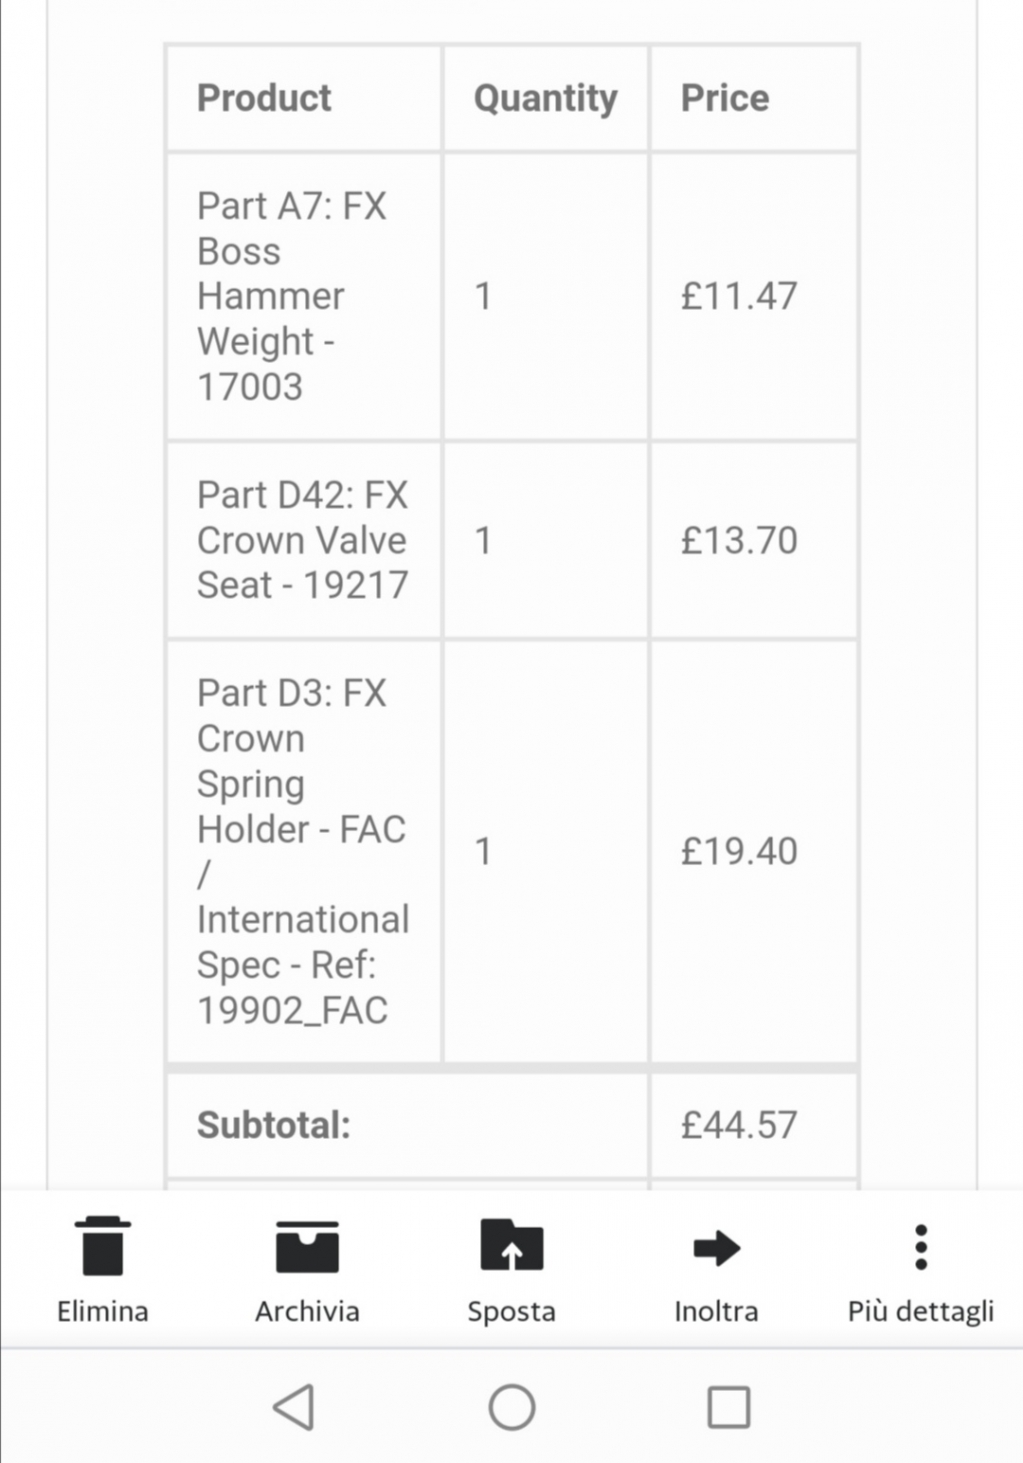Click the £19.40 price cell
Image resolution: width=1023 pixels, height=1463 pixels.
(739, 851)
